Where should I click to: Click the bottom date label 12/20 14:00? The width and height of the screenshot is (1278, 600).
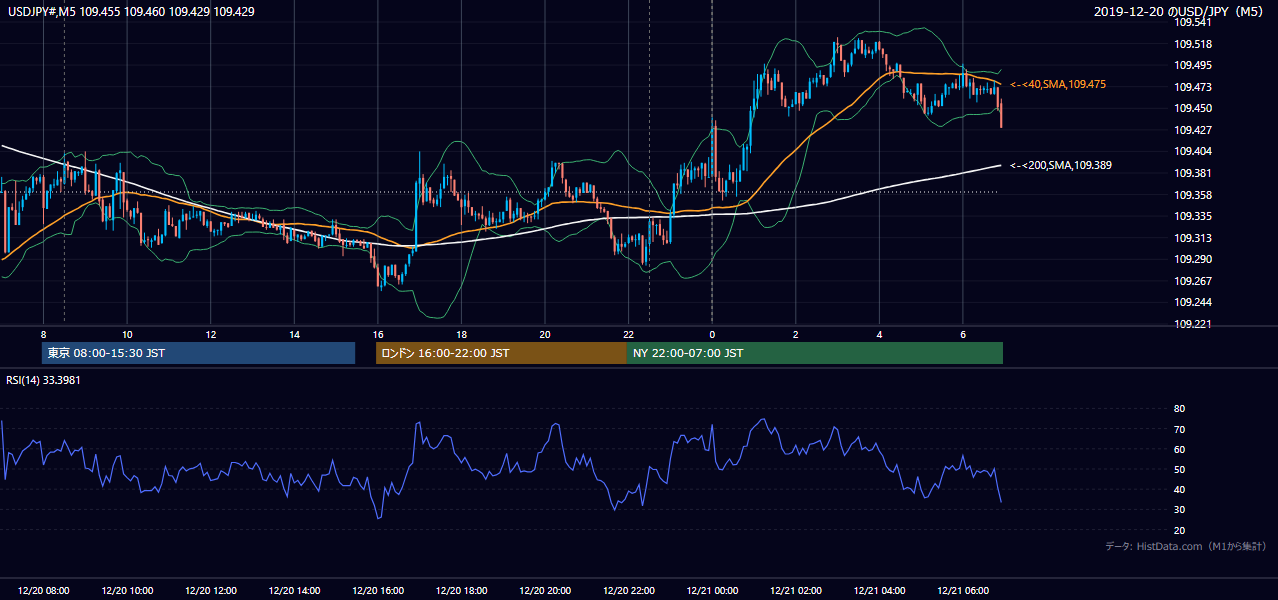tap(294, 591)
